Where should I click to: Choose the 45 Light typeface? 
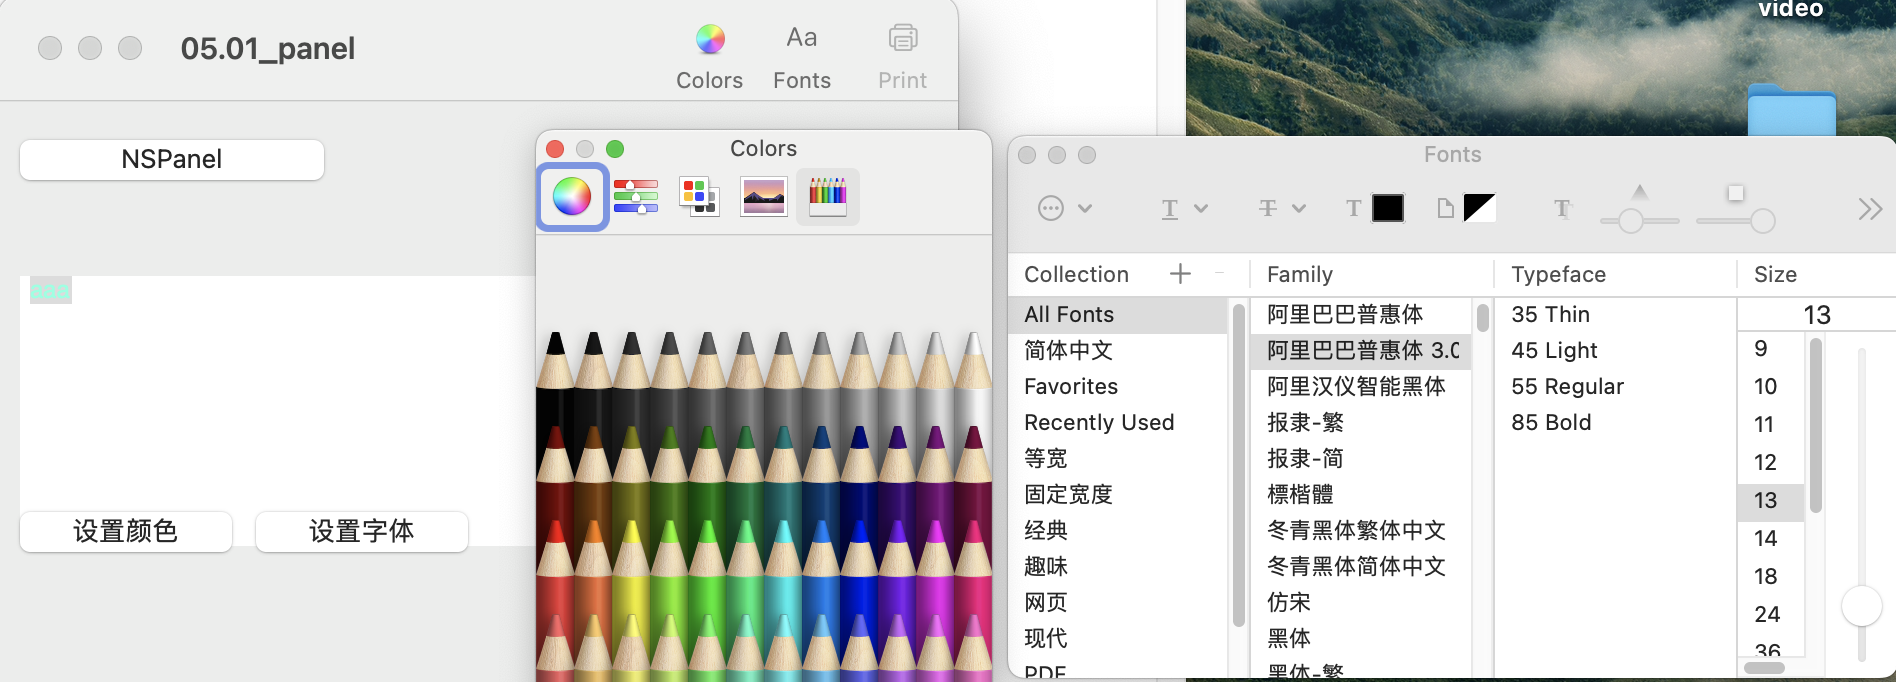click(1614, 351)
